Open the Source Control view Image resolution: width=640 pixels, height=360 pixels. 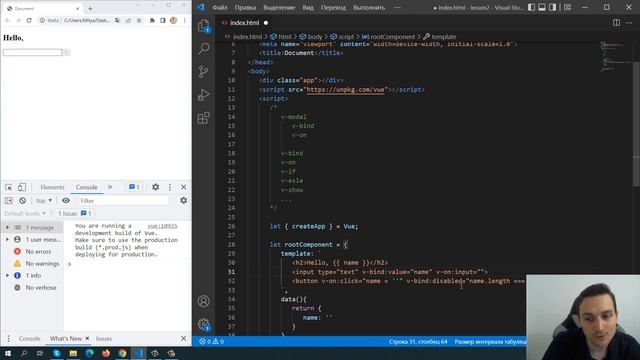(204, 72)
